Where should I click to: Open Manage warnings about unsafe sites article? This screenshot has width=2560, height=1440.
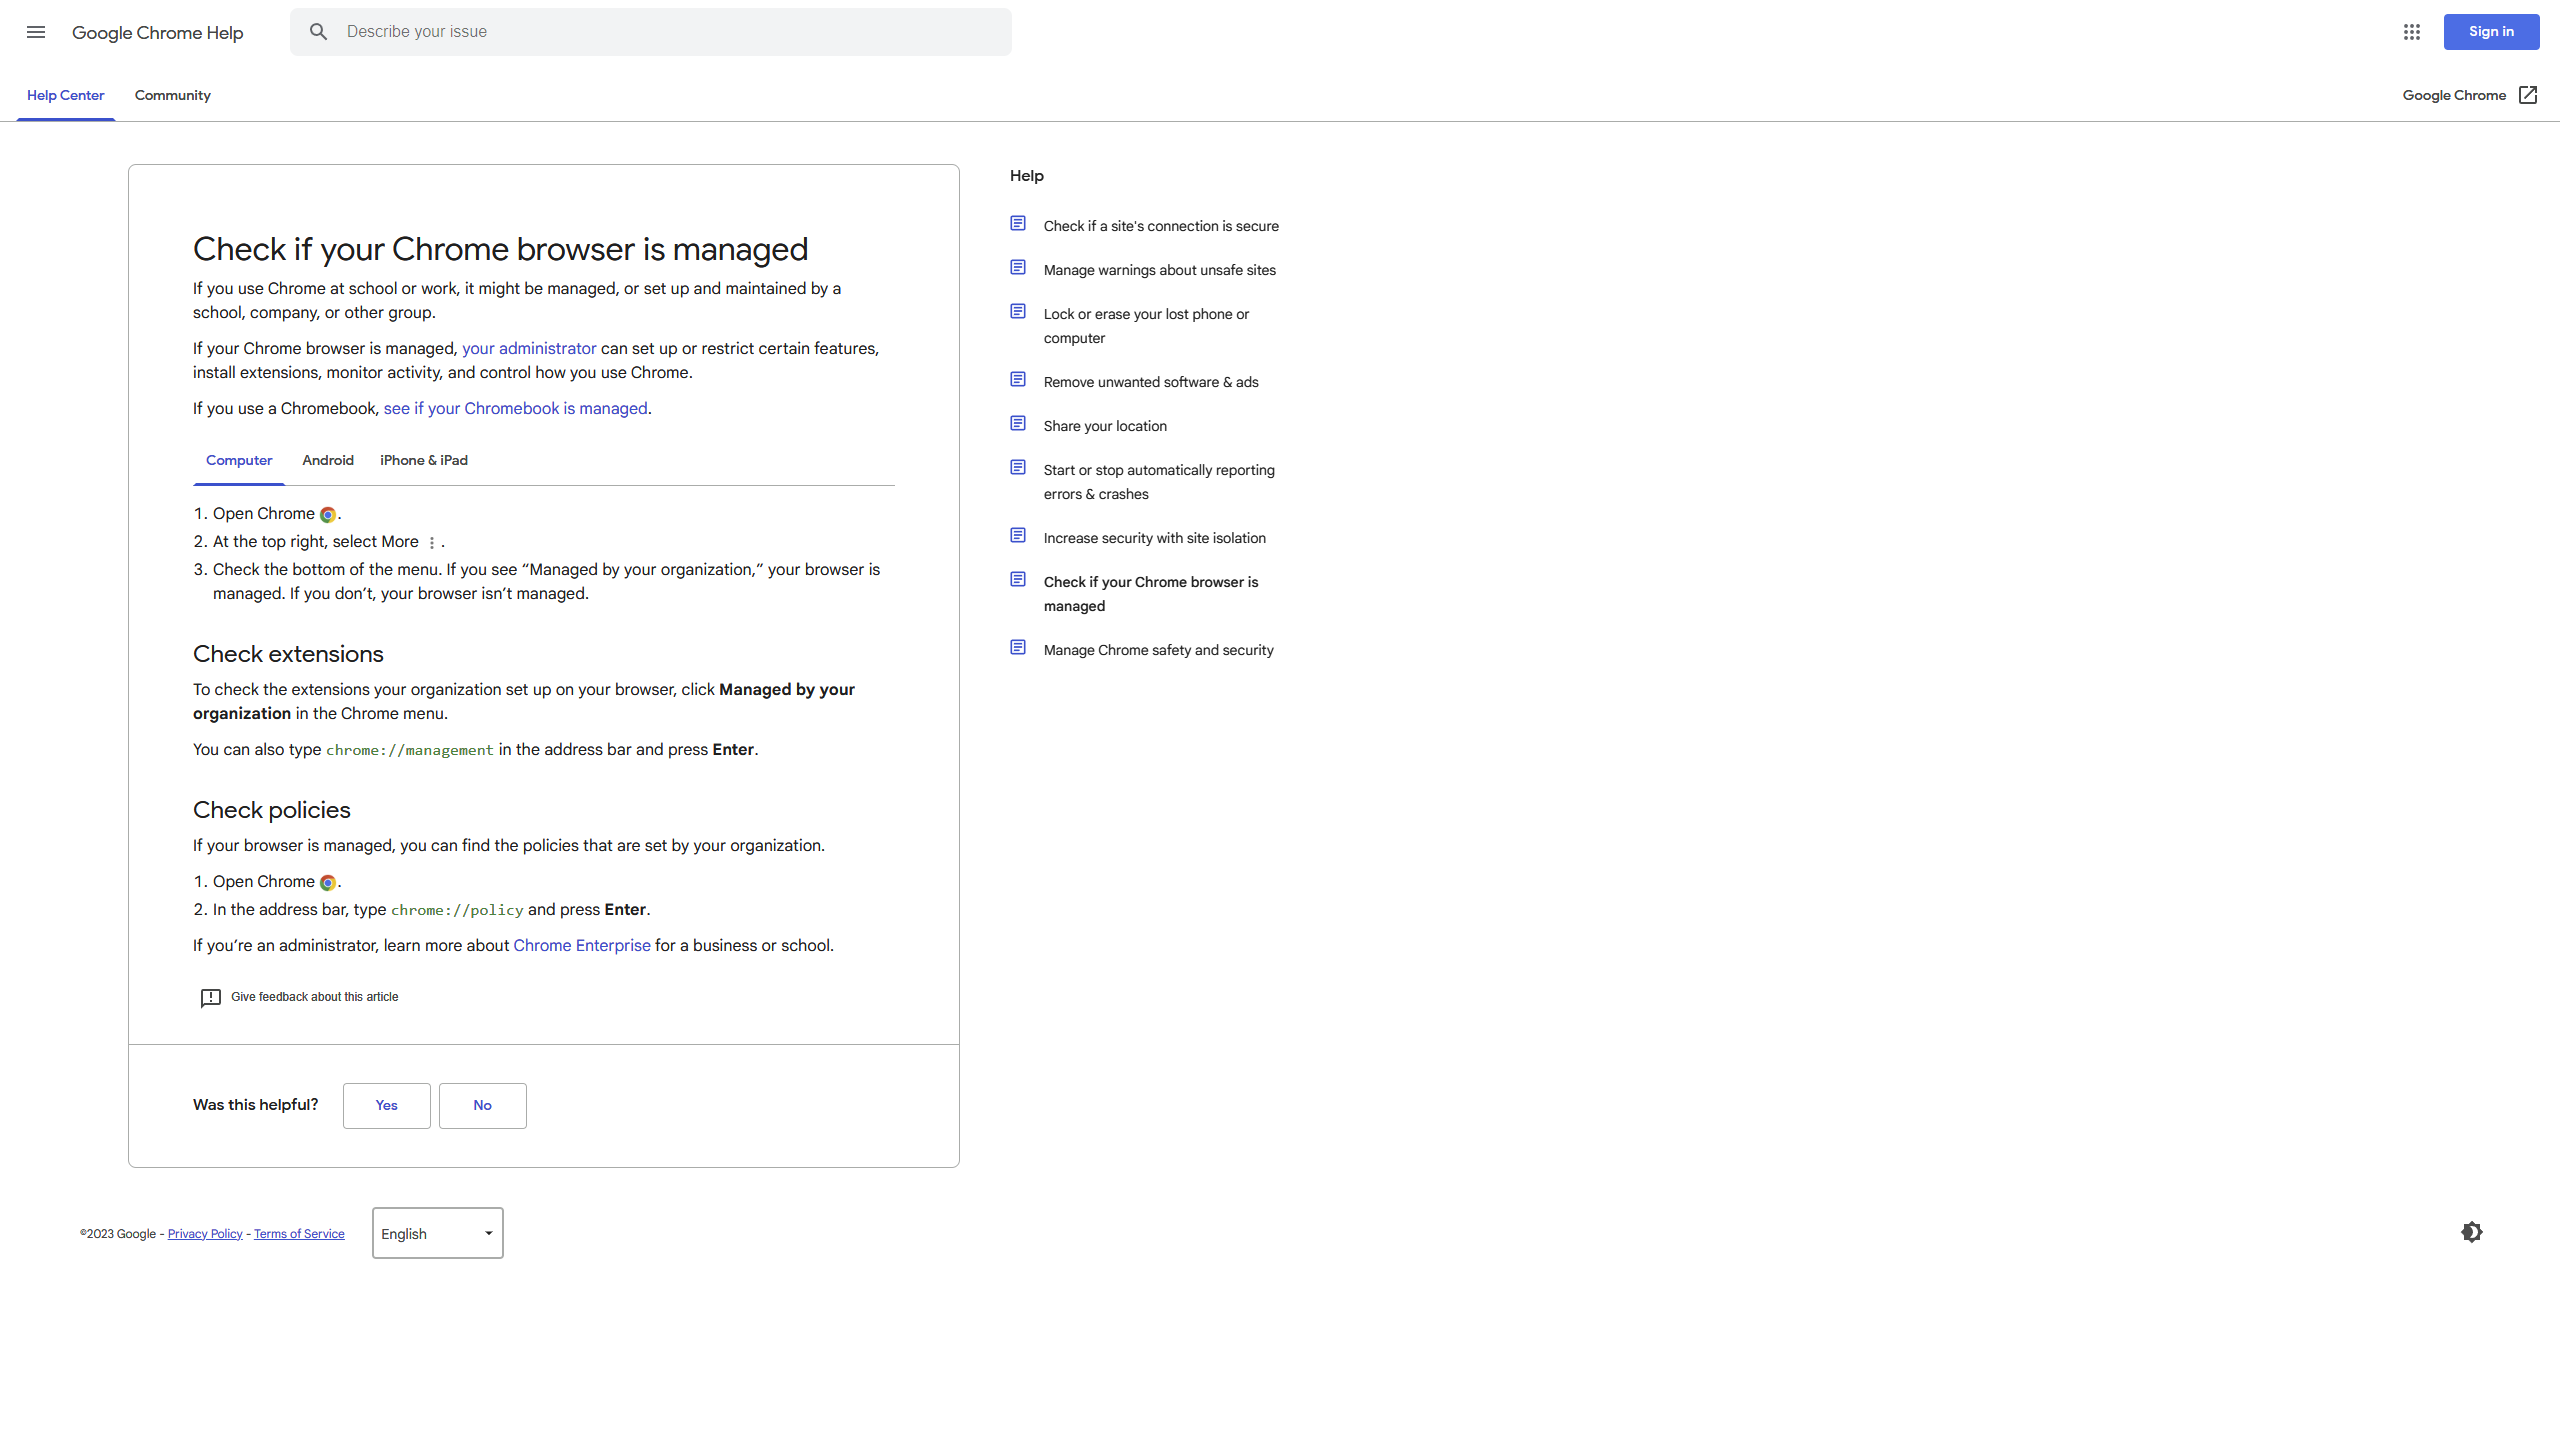[1160, 270]
